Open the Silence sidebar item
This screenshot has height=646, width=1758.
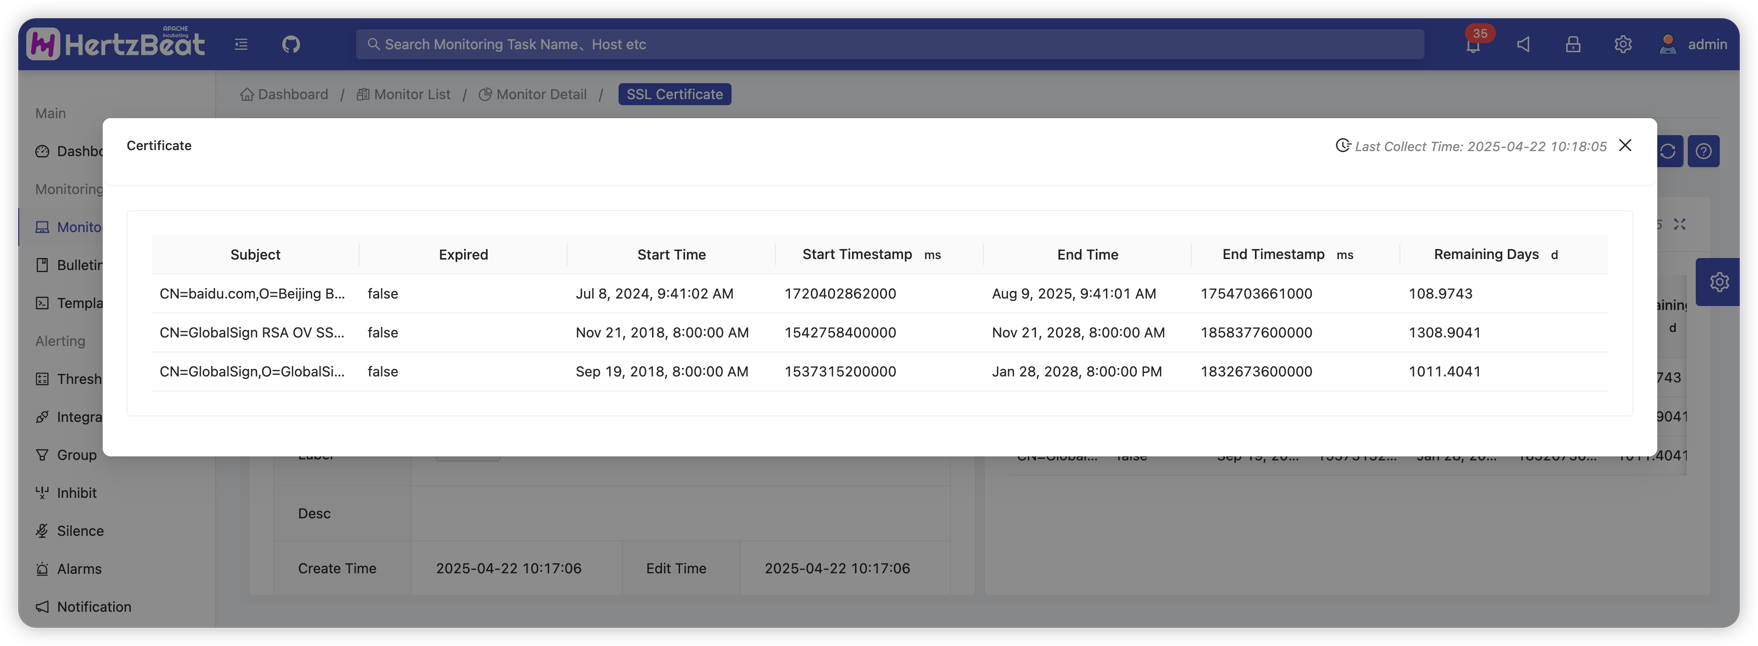pyautogui.click(x=80, y=531)
